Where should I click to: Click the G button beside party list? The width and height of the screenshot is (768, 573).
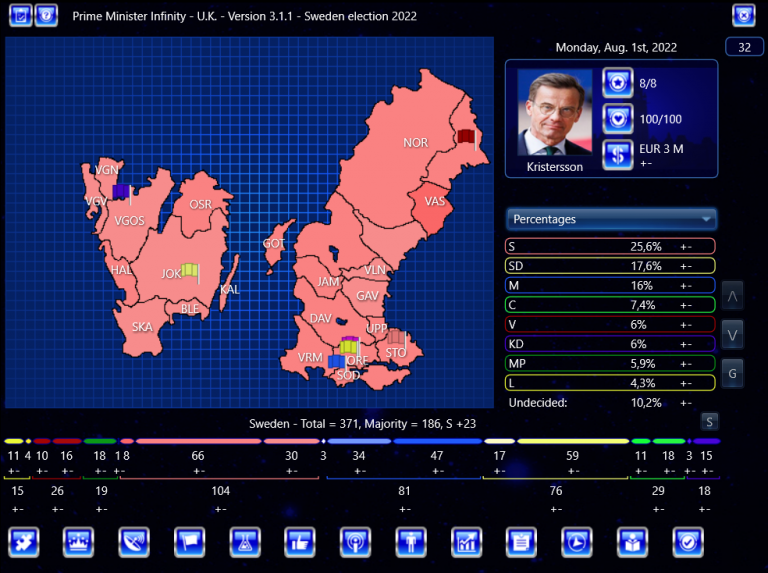[733, 373]
